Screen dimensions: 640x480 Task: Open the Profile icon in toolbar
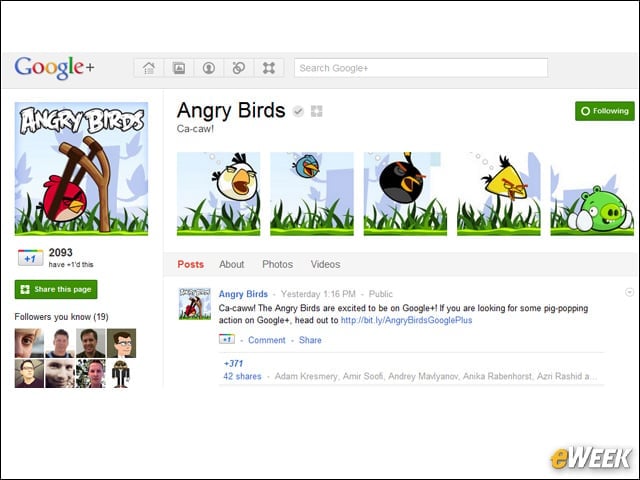[209, 68]
